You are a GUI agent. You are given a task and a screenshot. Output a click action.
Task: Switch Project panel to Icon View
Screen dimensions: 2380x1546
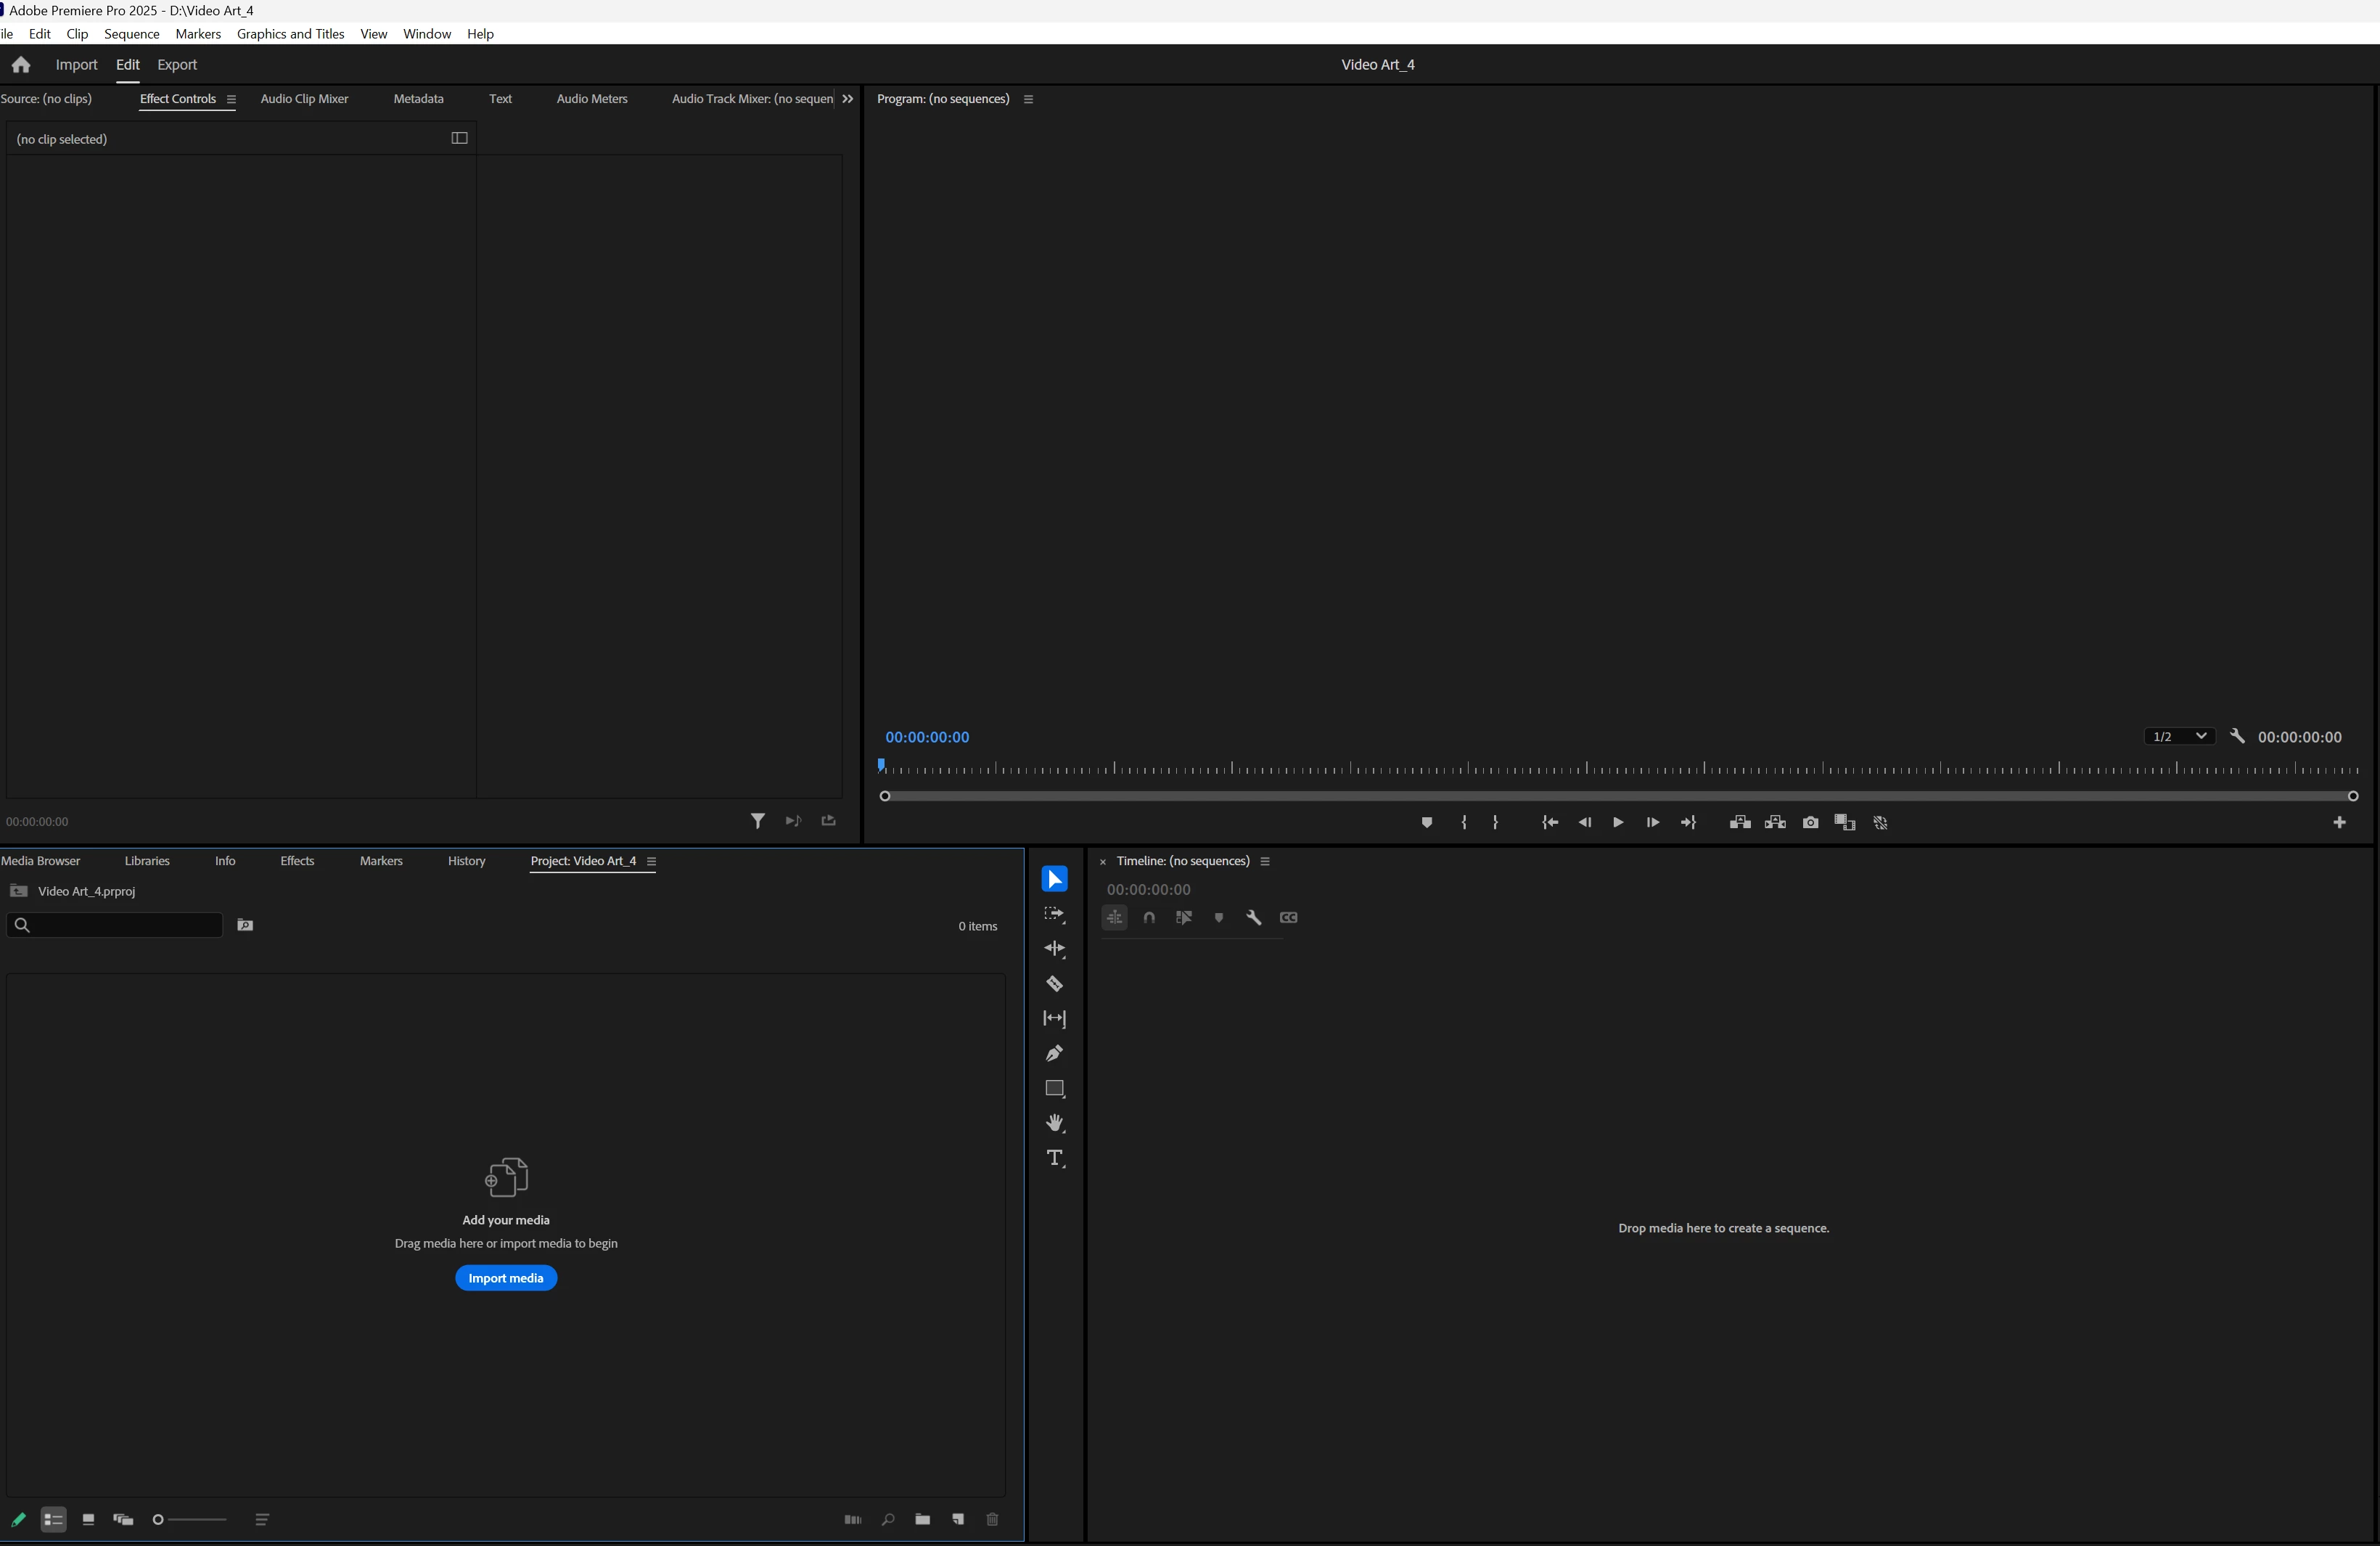coord(88,1519)
